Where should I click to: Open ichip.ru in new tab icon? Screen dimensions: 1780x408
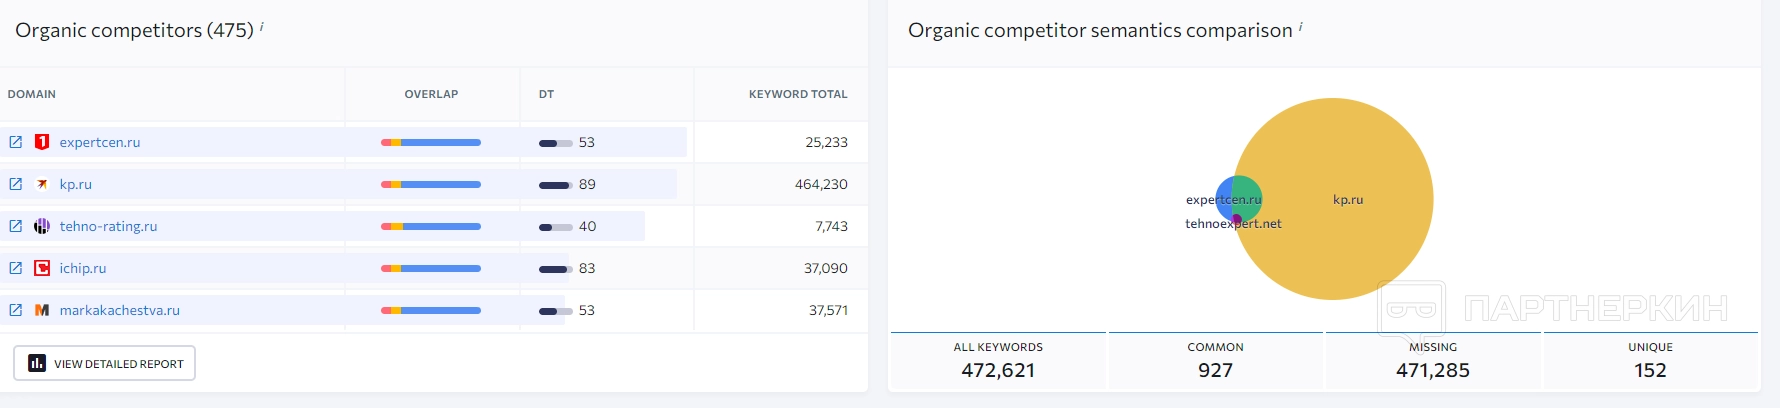[x=16, y=268]
